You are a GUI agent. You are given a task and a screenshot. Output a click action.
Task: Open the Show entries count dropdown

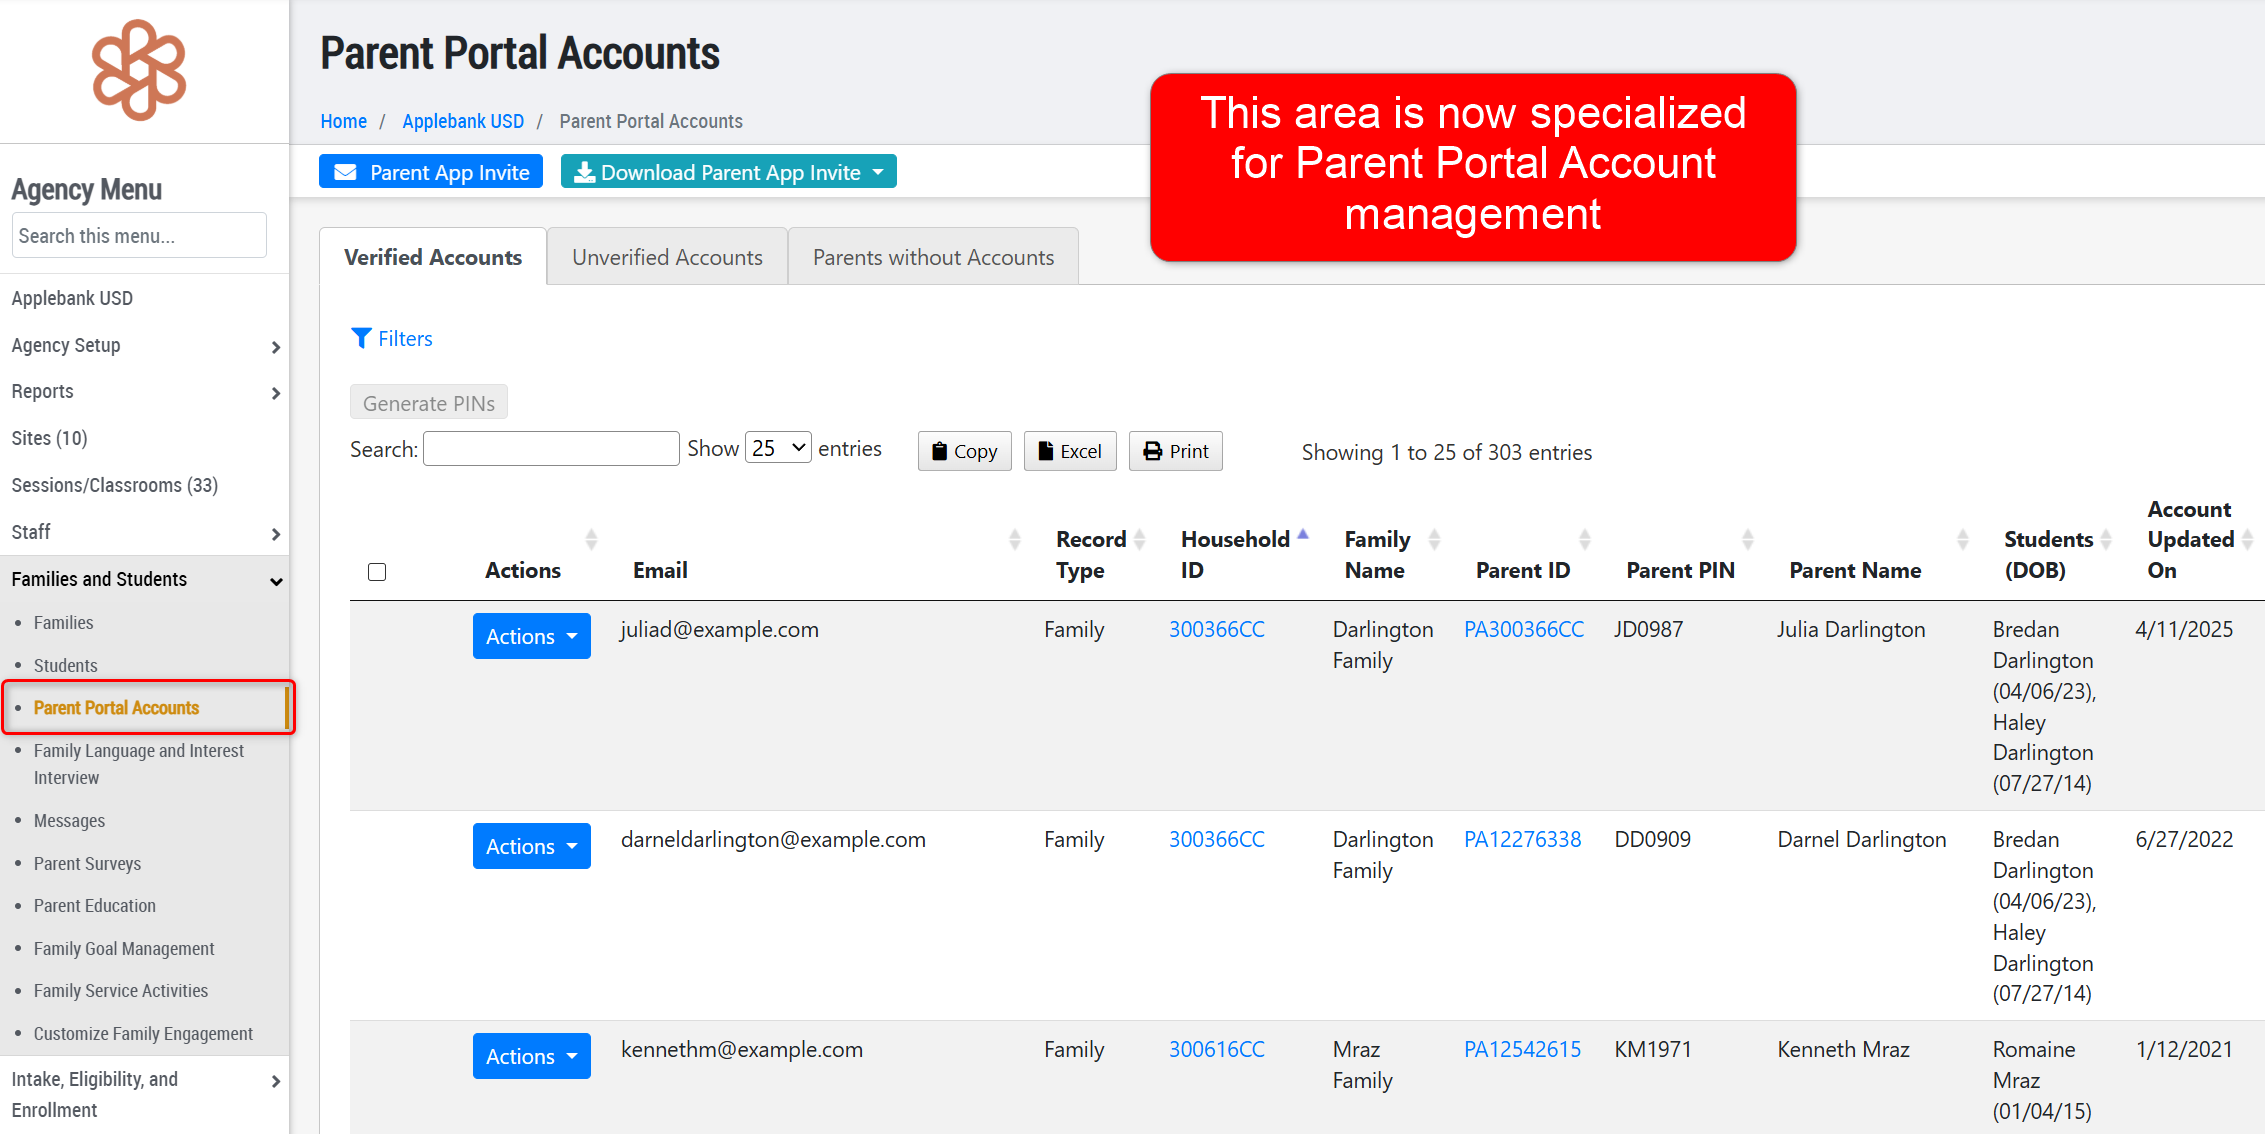coord(778,448)
